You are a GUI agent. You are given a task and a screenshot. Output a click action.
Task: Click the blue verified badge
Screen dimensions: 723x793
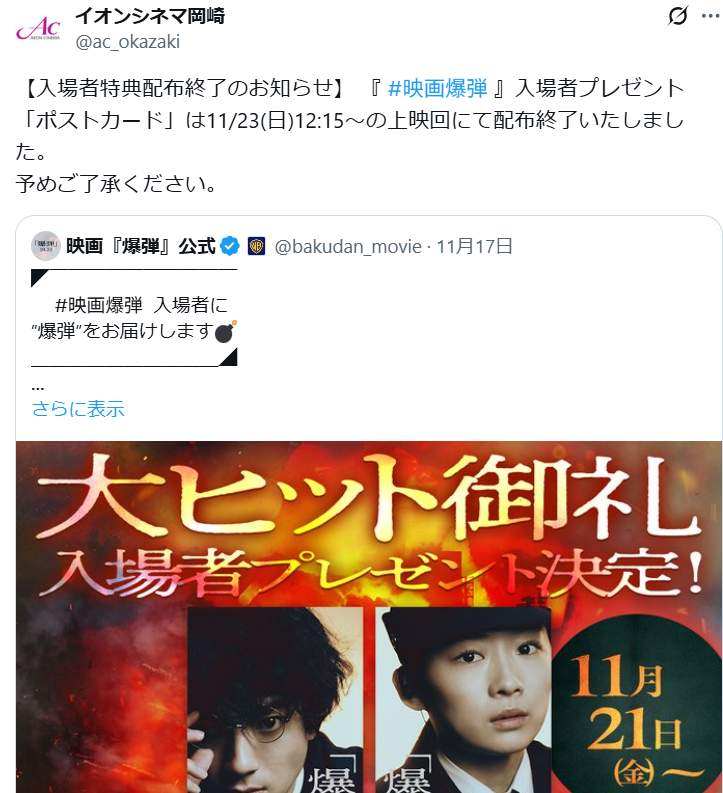coord(230,246)
